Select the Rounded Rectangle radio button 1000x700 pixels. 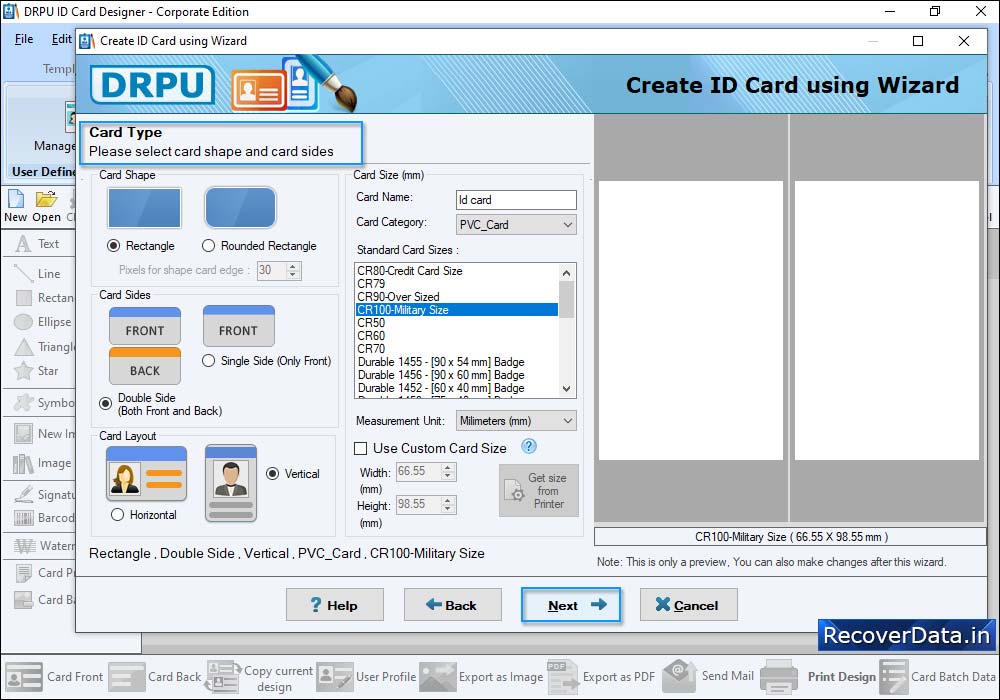tap(209, 246)
